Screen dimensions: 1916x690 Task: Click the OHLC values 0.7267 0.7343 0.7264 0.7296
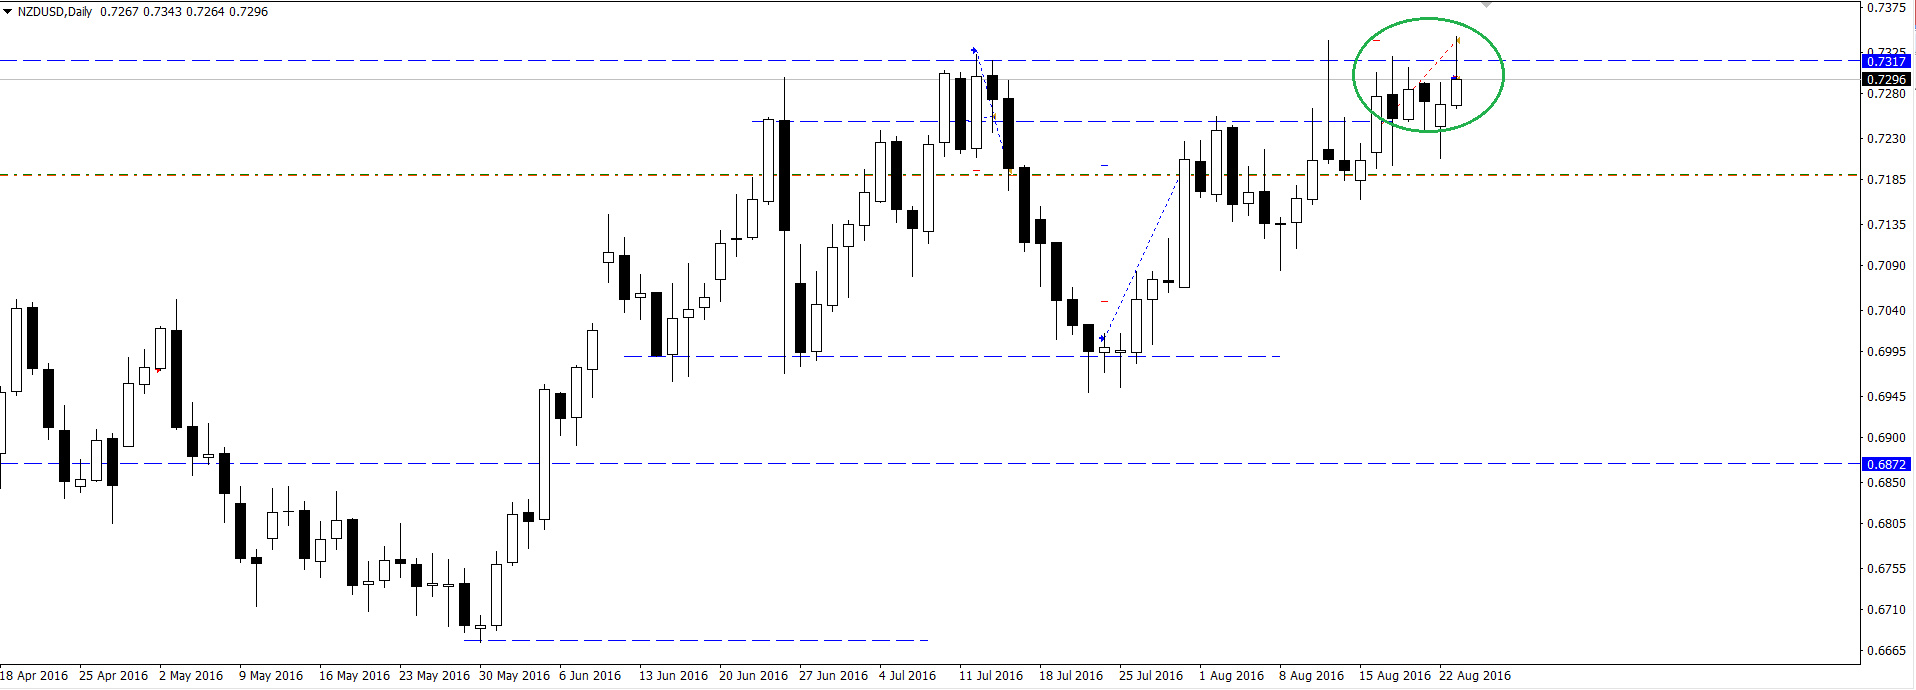pos(184,12)
